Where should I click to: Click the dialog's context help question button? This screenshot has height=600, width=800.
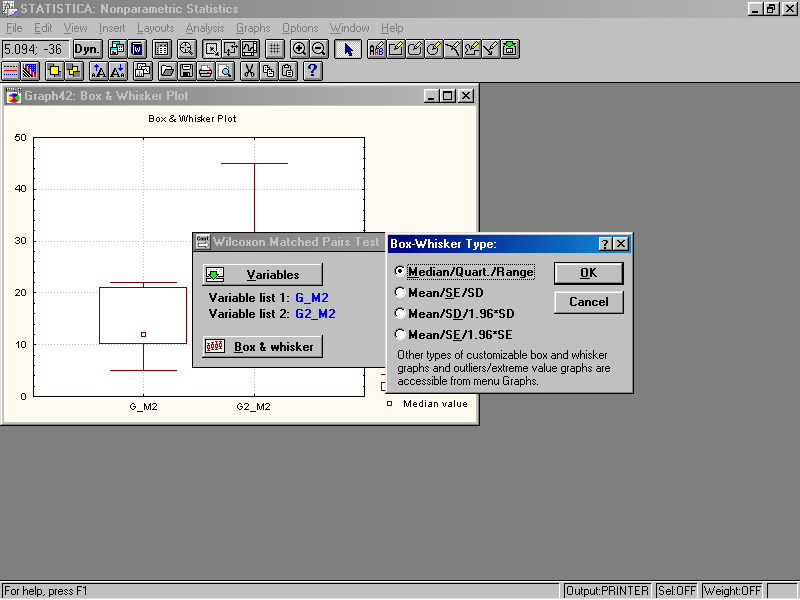point(605,244)
